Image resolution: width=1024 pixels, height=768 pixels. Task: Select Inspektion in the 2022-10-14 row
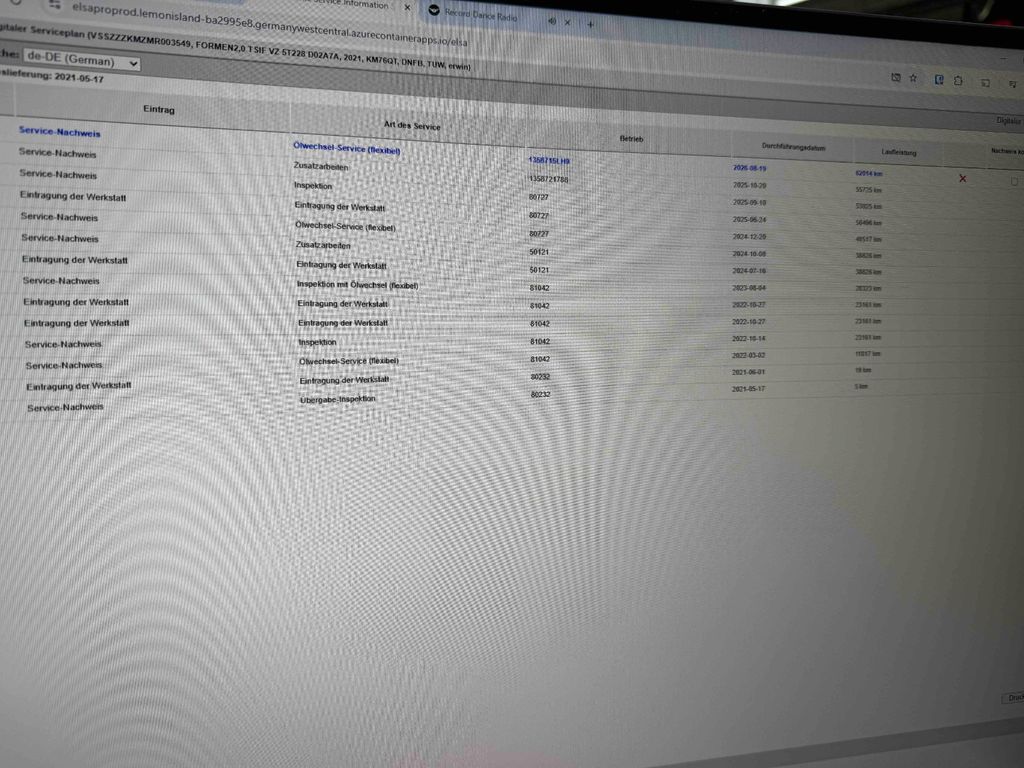click(x=317, y=342)
